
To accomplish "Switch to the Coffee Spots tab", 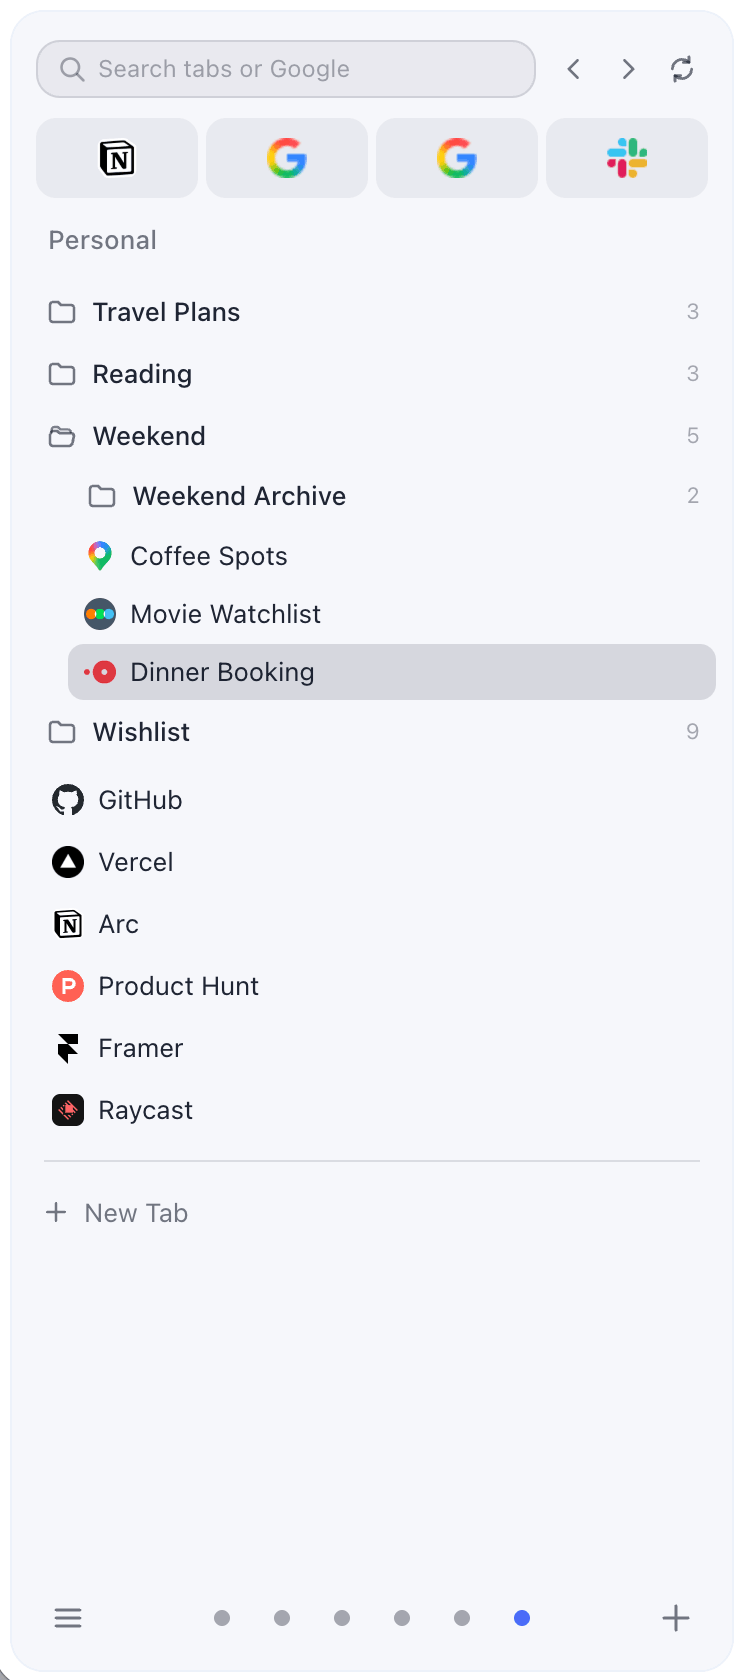I will (208, 555).
